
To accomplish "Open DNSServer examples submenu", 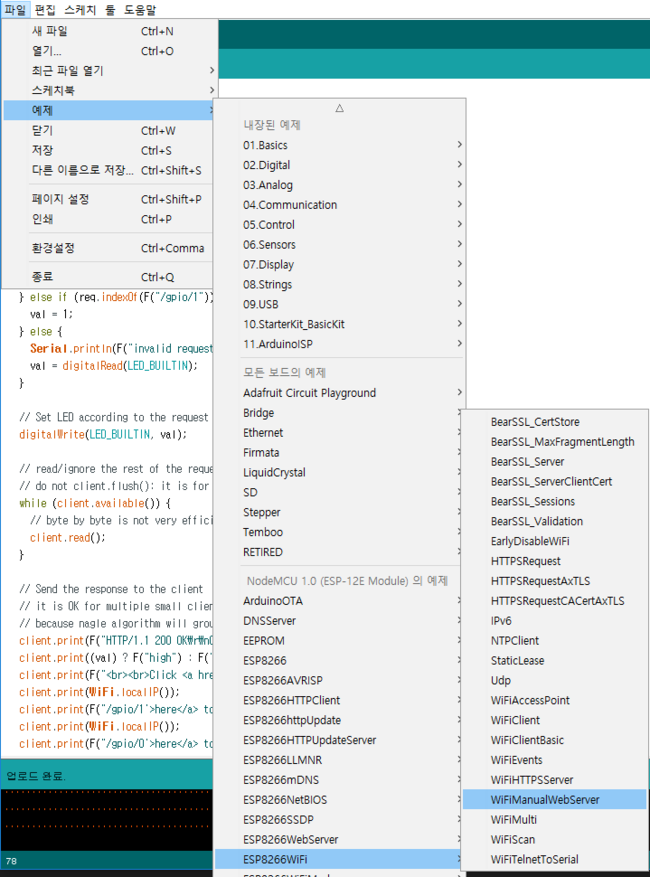I will pyautogui.click(x=340, y=621).
